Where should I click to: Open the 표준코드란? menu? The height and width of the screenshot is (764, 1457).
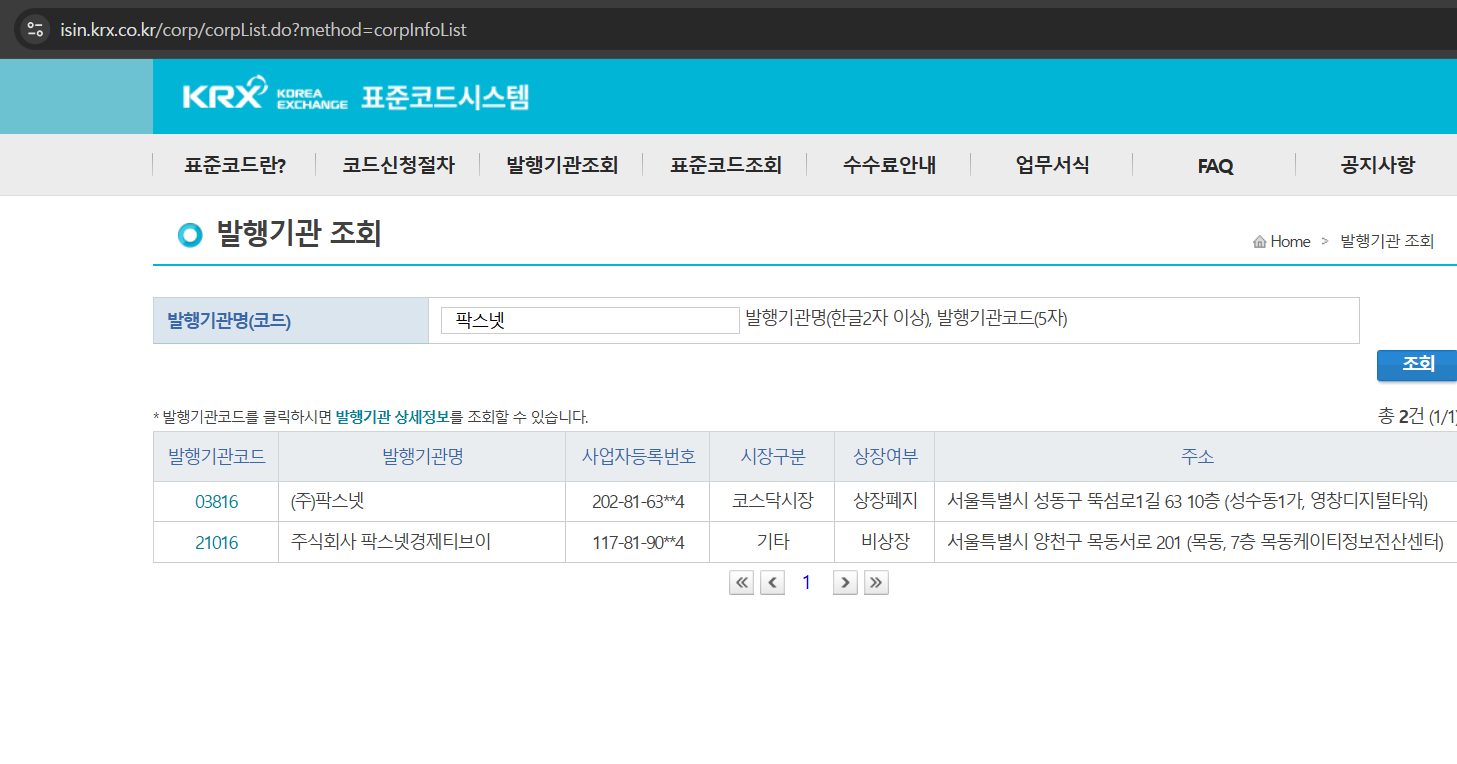click(235, 166)
